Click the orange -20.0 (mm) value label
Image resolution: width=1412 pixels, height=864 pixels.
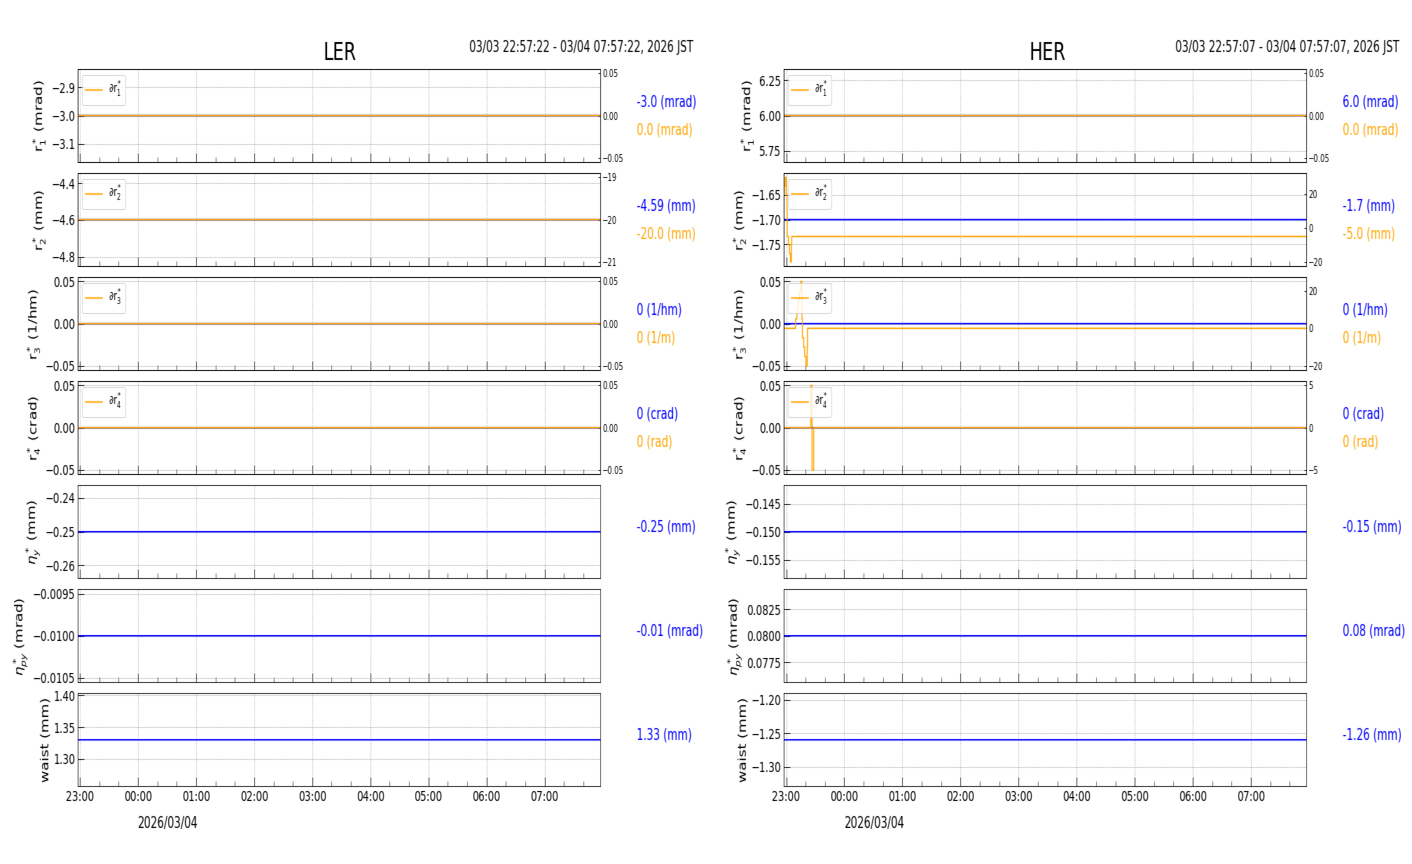tap(666, 234)
